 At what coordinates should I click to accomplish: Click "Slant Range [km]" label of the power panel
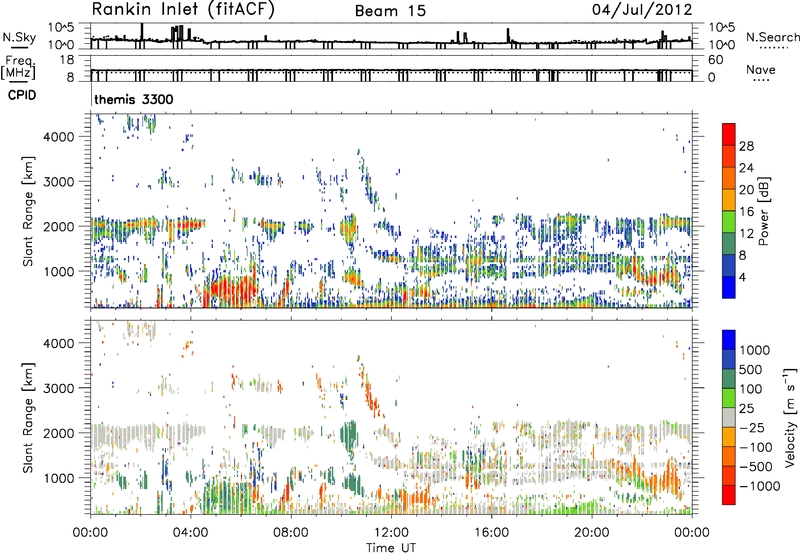pos(28,211)
